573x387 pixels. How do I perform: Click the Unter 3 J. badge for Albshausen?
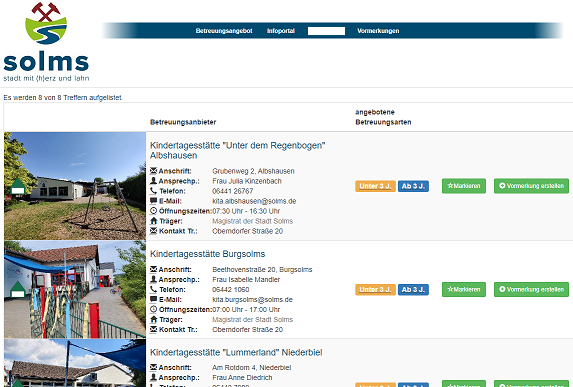(x=375, y=186)
